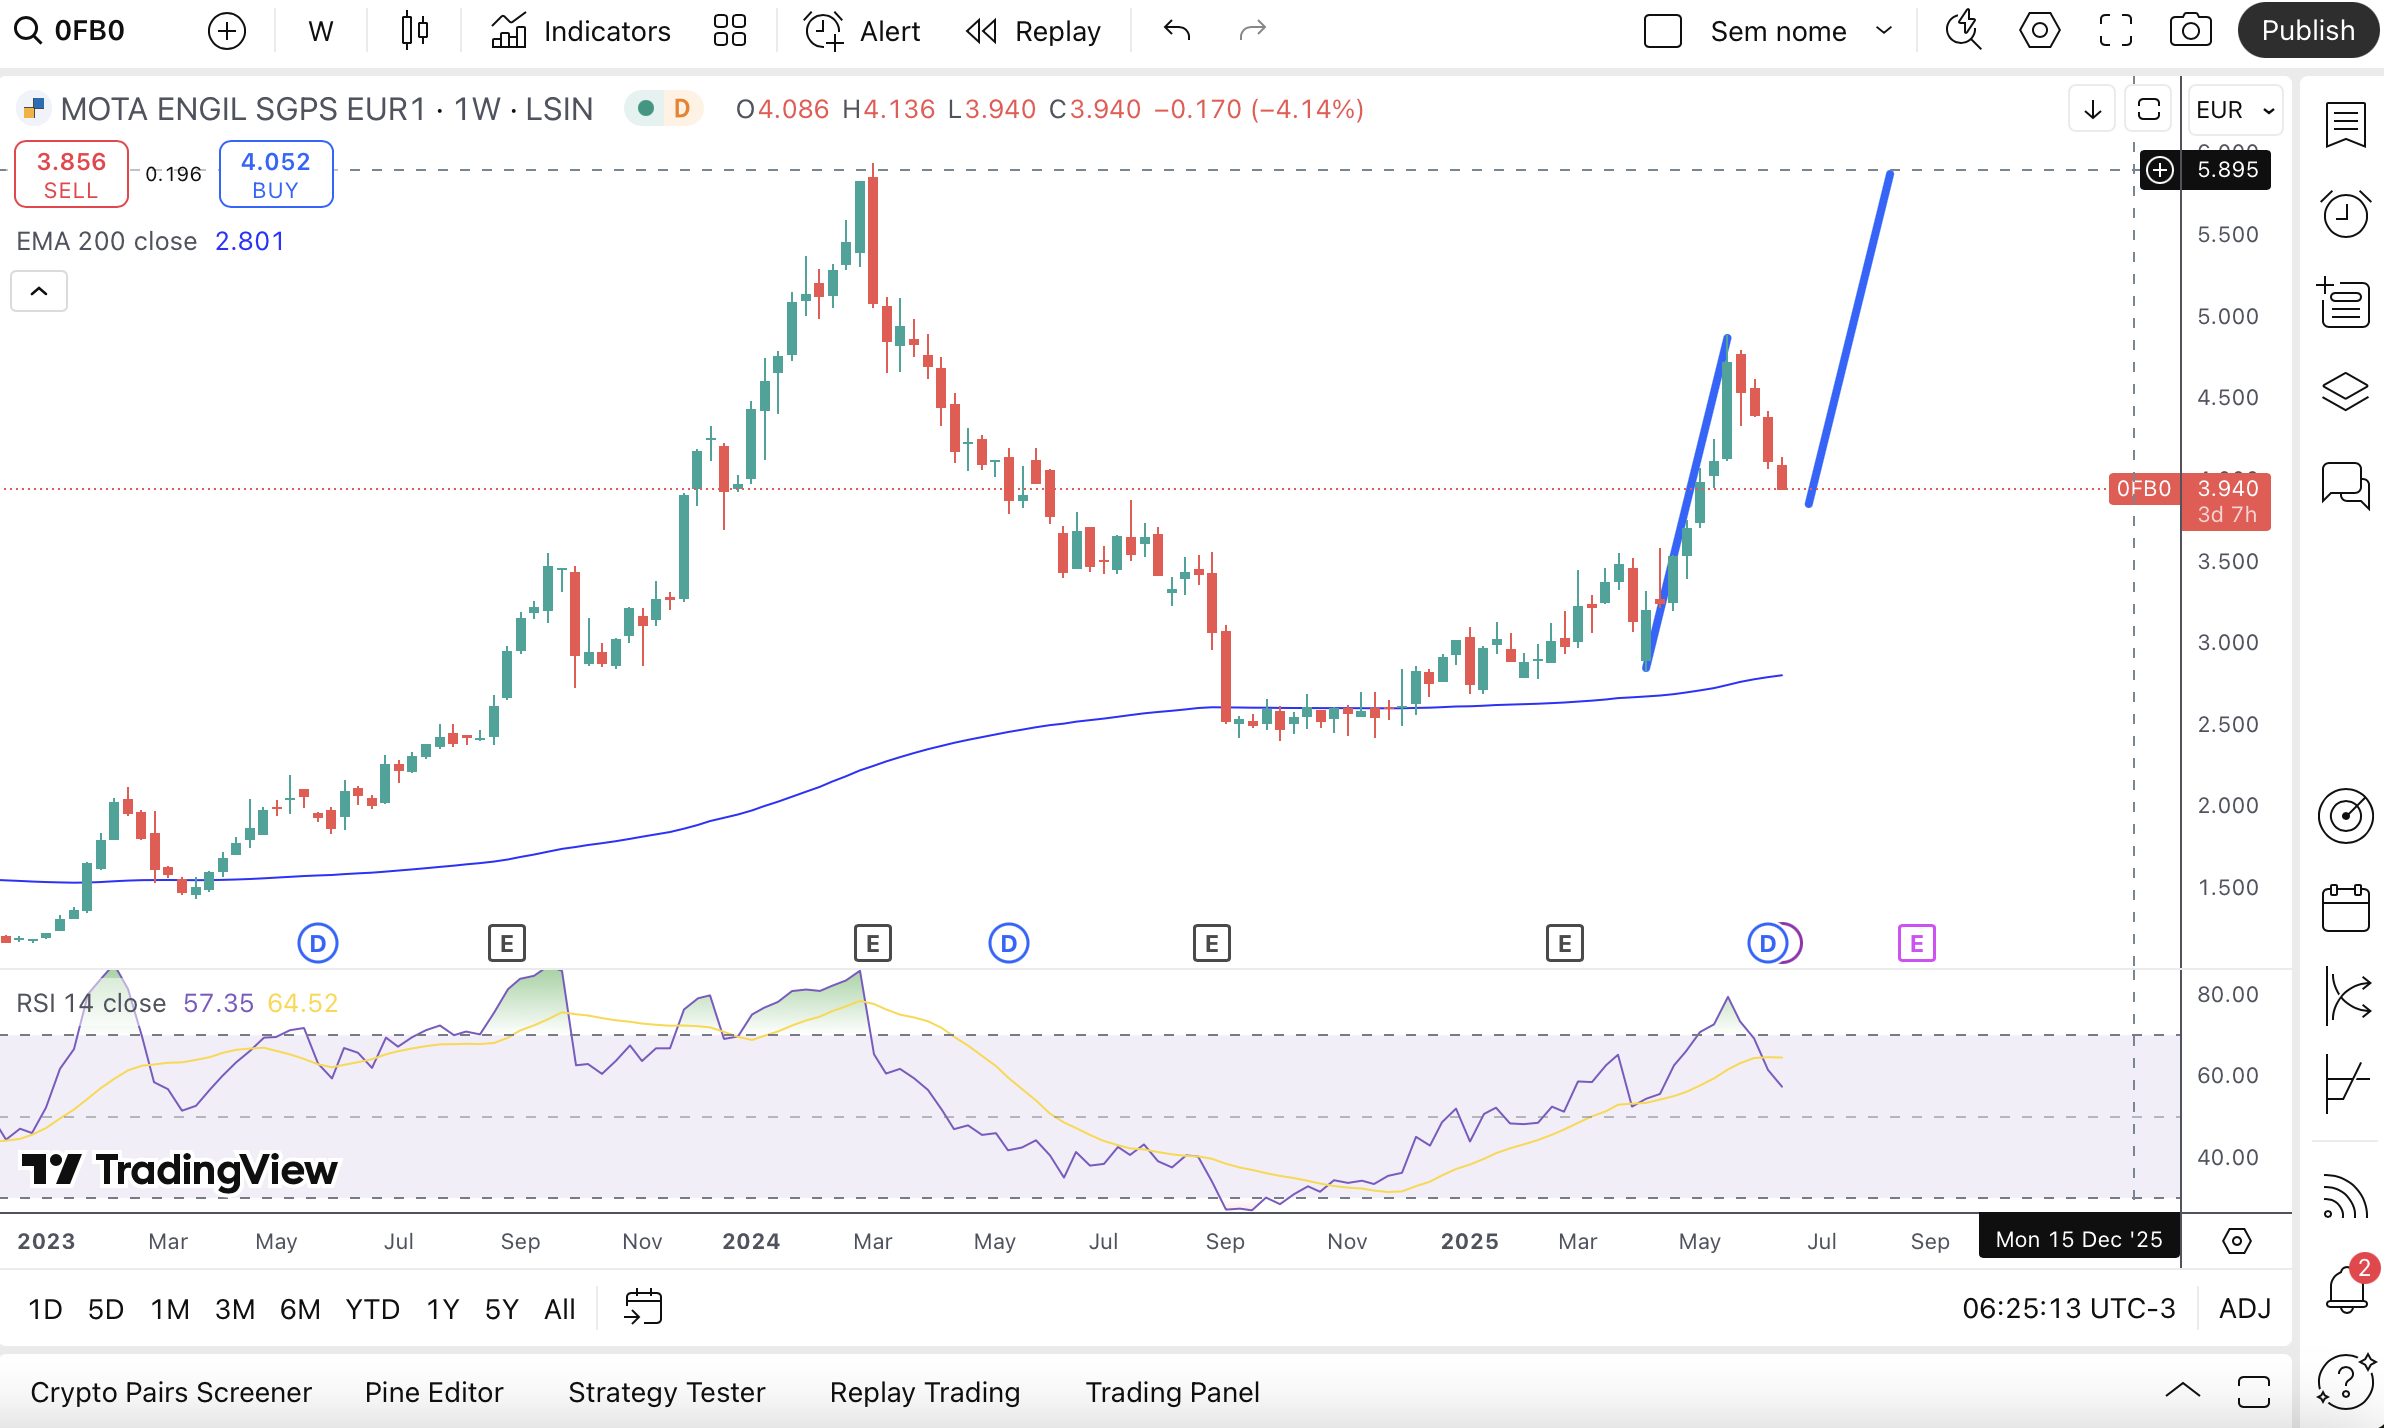Click the earnings E marker near Mar 2024
The height and width of the screenshot is (1428, 2384).
coord(872,943)
